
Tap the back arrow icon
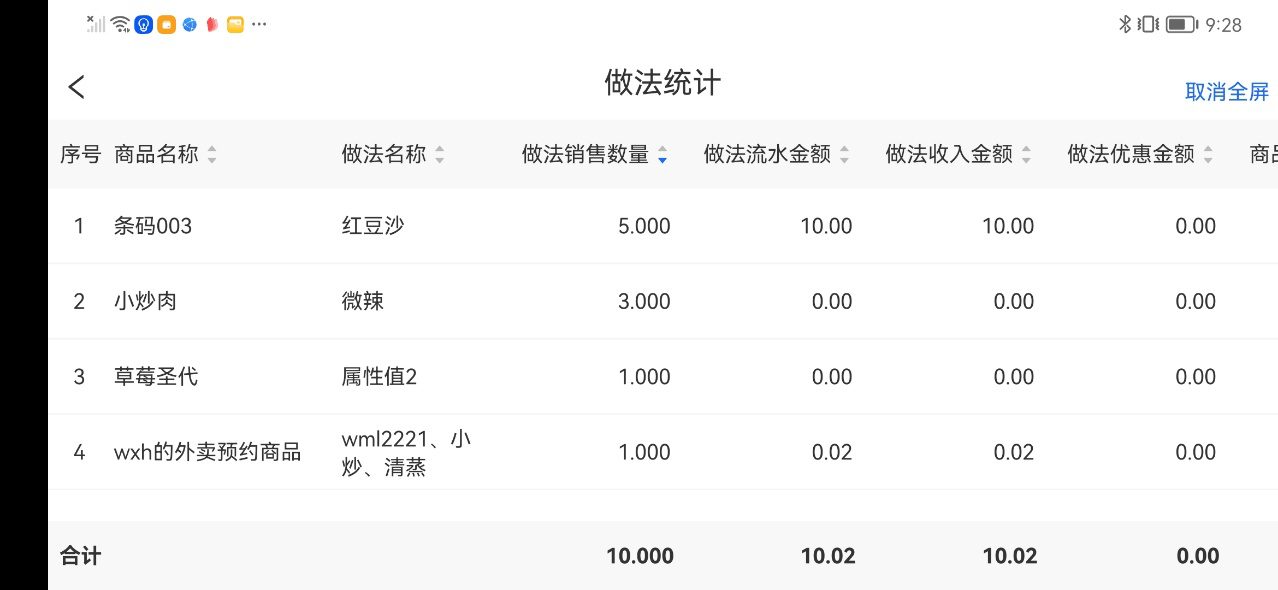pos(77,87)
